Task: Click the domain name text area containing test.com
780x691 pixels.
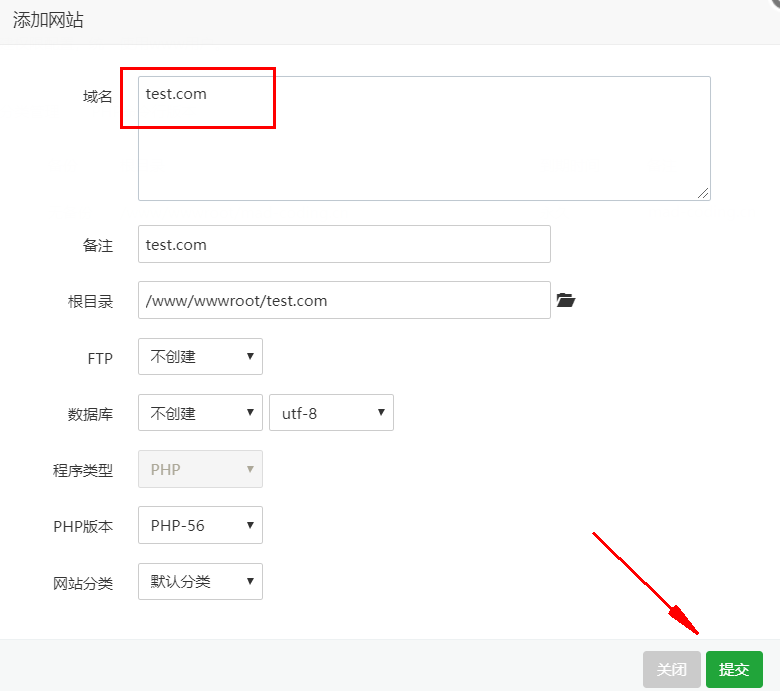Action: (424, 138)
